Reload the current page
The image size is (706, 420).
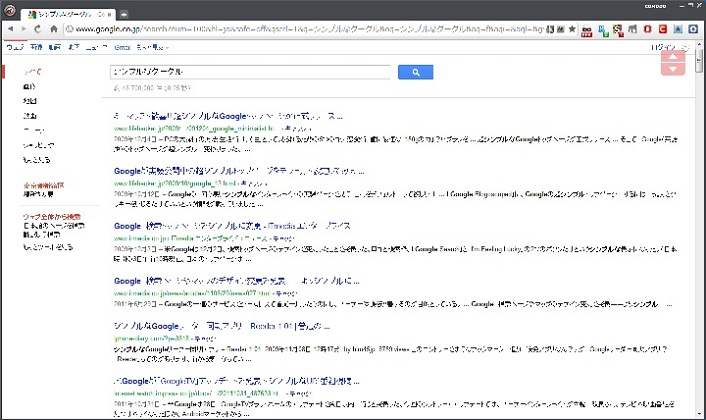point(38,29)
